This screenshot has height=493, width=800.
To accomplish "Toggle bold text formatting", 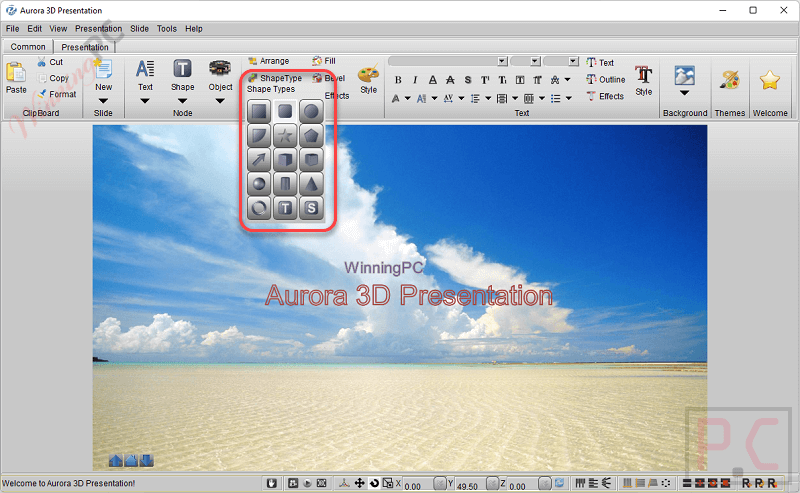I will (398, 80).
